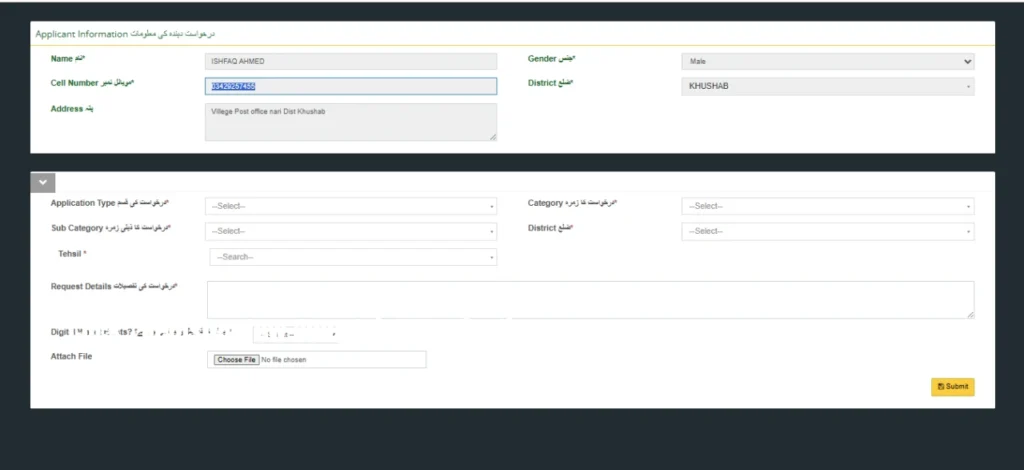Open the Tehsil search dropdown

(x=353, y=257)
